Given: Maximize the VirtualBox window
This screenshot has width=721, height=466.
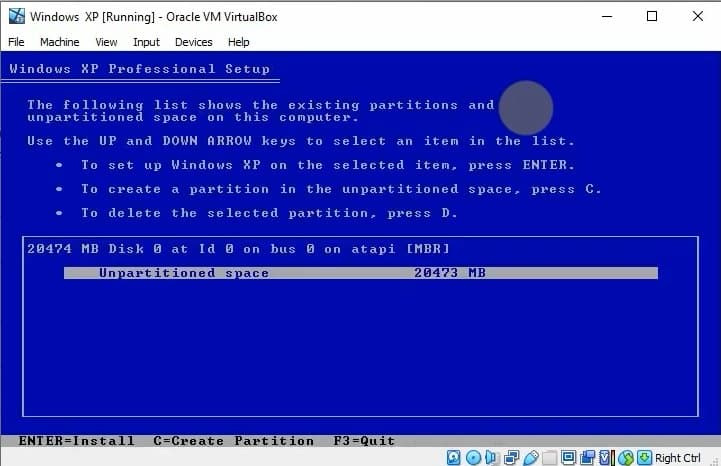Looking at the screenshot, I should point(652,16).
